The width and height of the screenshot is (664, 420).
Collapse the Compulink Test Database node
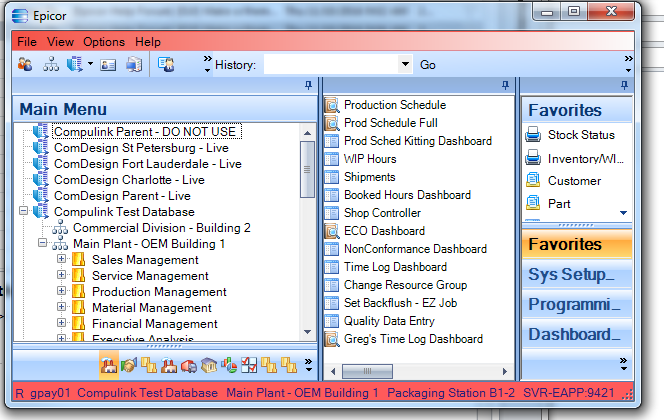point(23,211)
